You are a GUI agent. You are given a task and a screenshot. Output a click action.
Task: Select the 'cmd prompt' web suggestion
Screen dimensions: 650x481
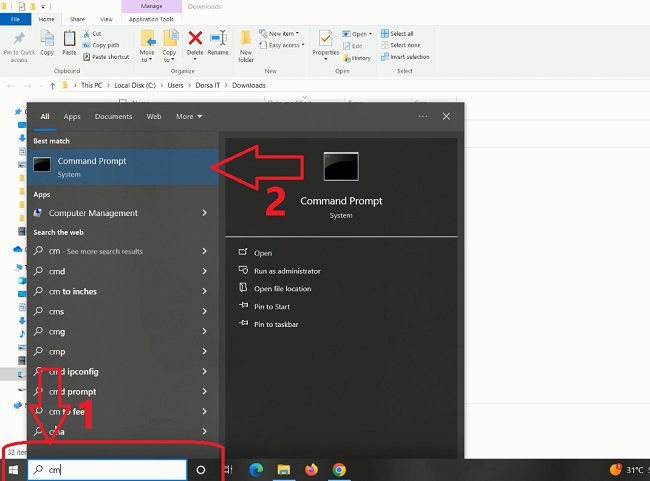[73, 391]
